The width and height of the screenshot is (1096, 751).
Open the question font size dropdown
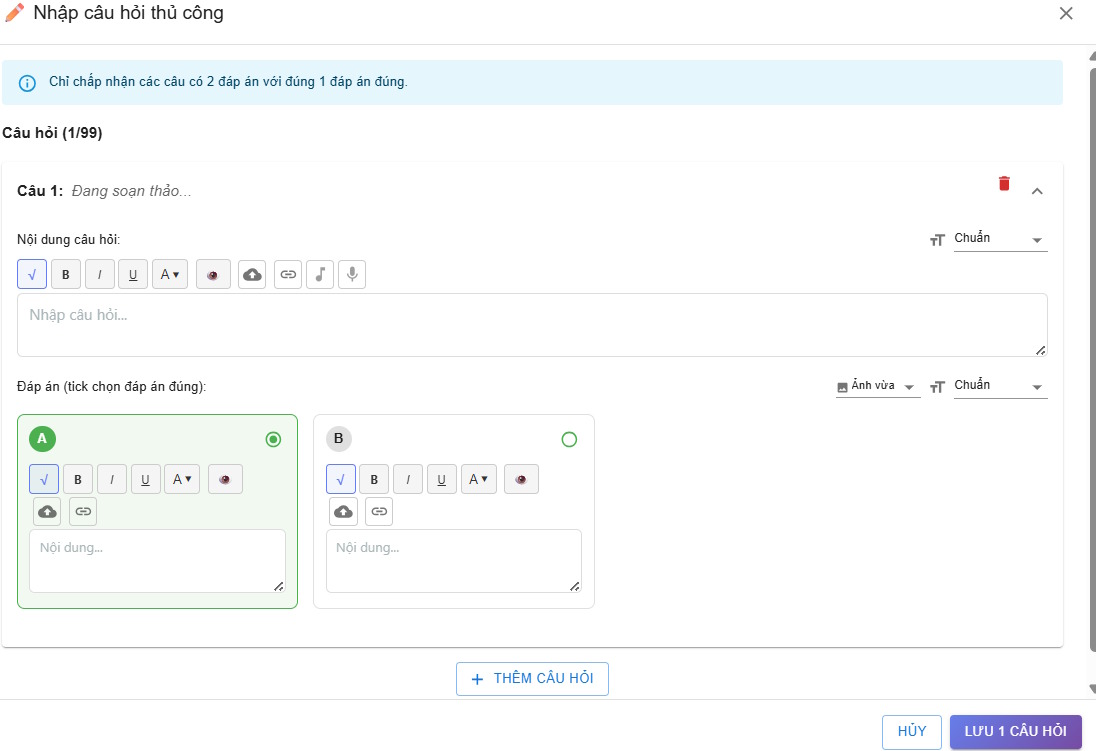[x=1000, y=239]
